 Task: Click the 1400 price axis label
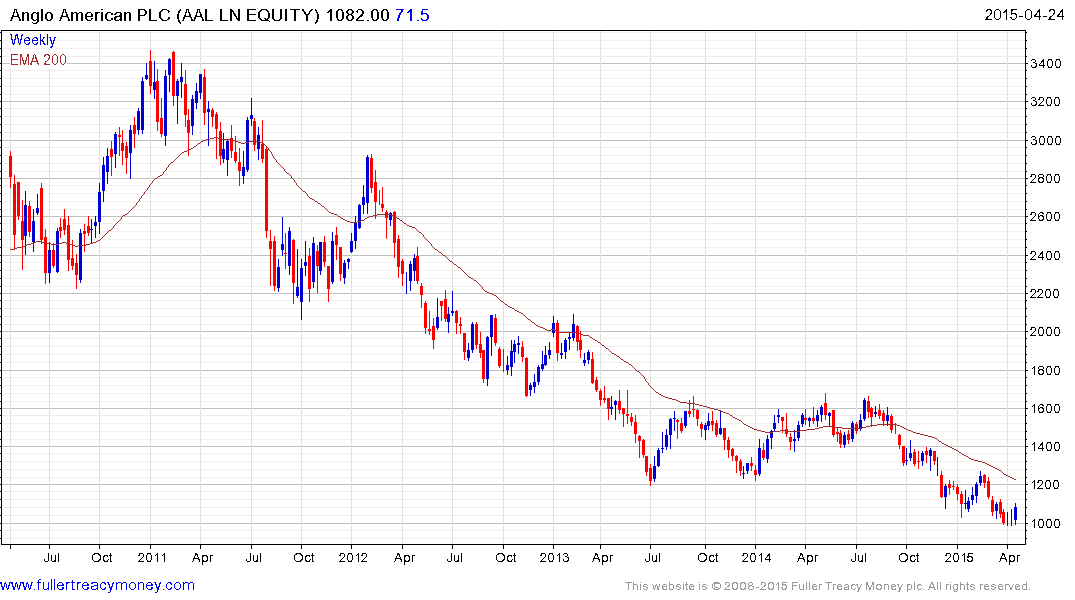(x=1046, y=446)
